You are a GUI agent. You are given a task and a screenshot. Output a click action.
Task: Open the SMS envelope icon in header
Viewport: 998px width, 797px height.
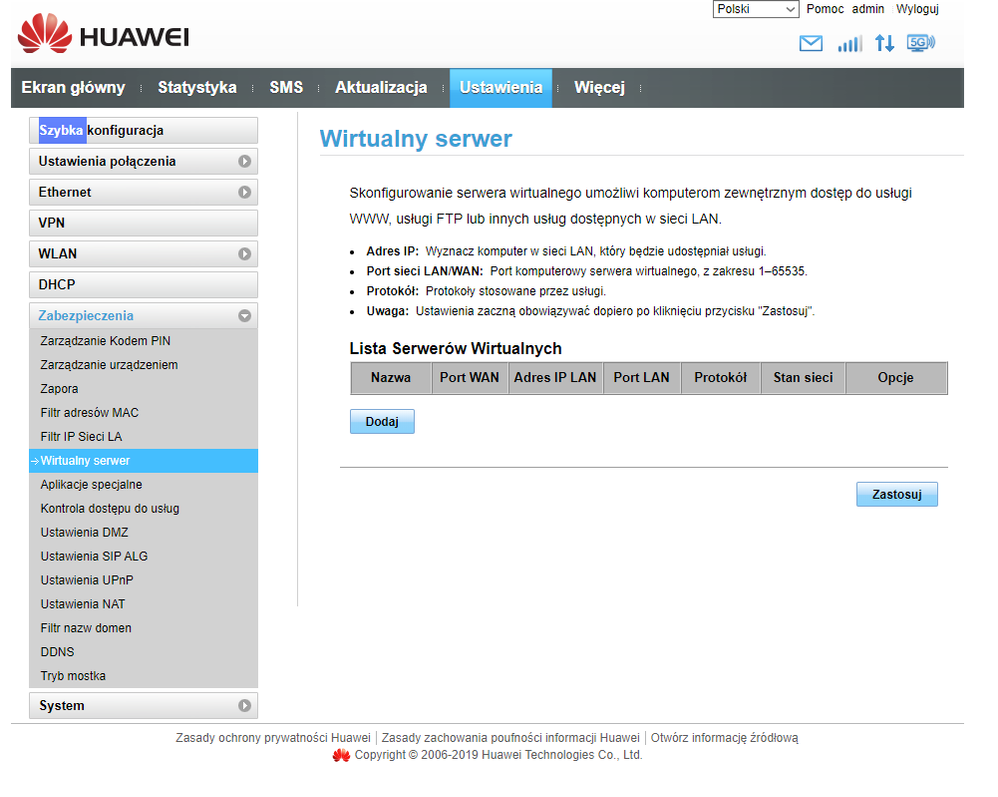810,43
